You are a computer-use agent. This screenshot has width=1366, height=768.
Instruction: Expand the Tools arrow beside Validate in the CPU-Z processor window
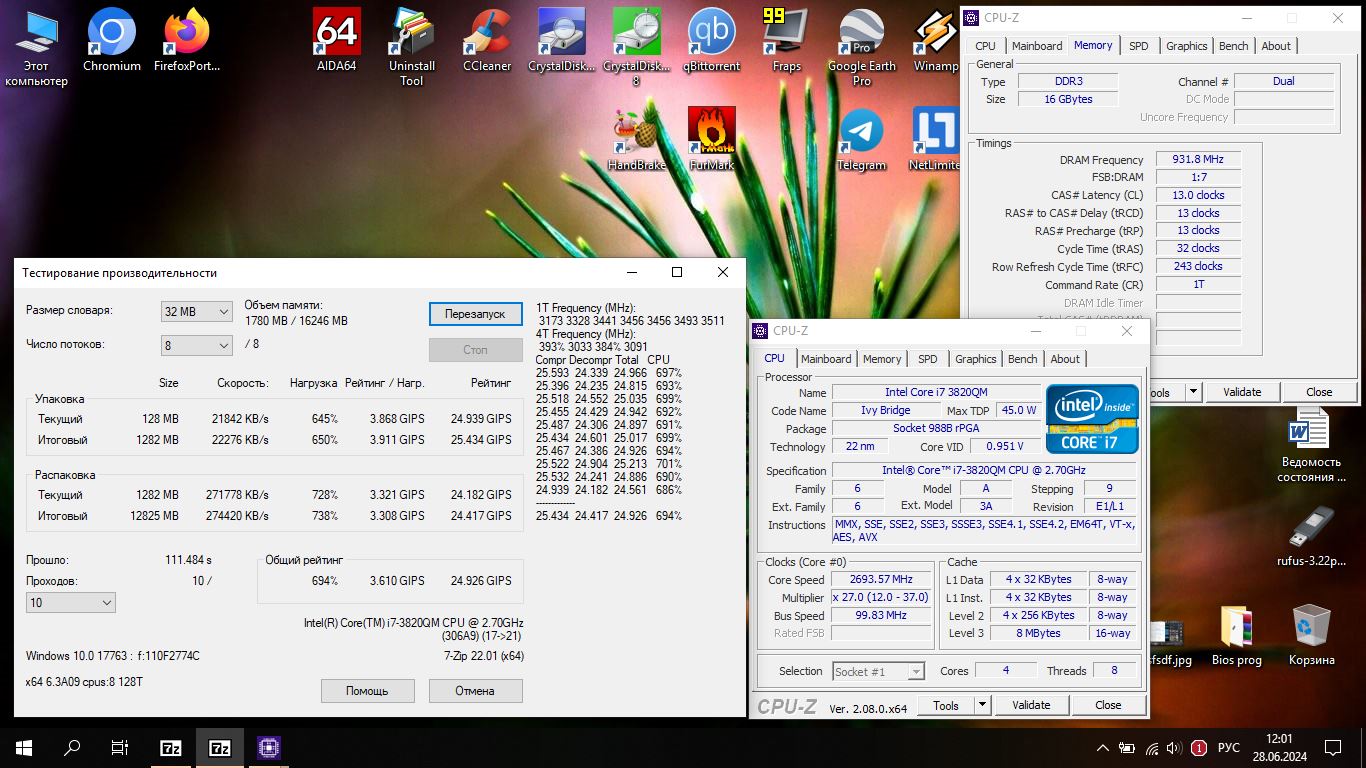pos(983,705)
